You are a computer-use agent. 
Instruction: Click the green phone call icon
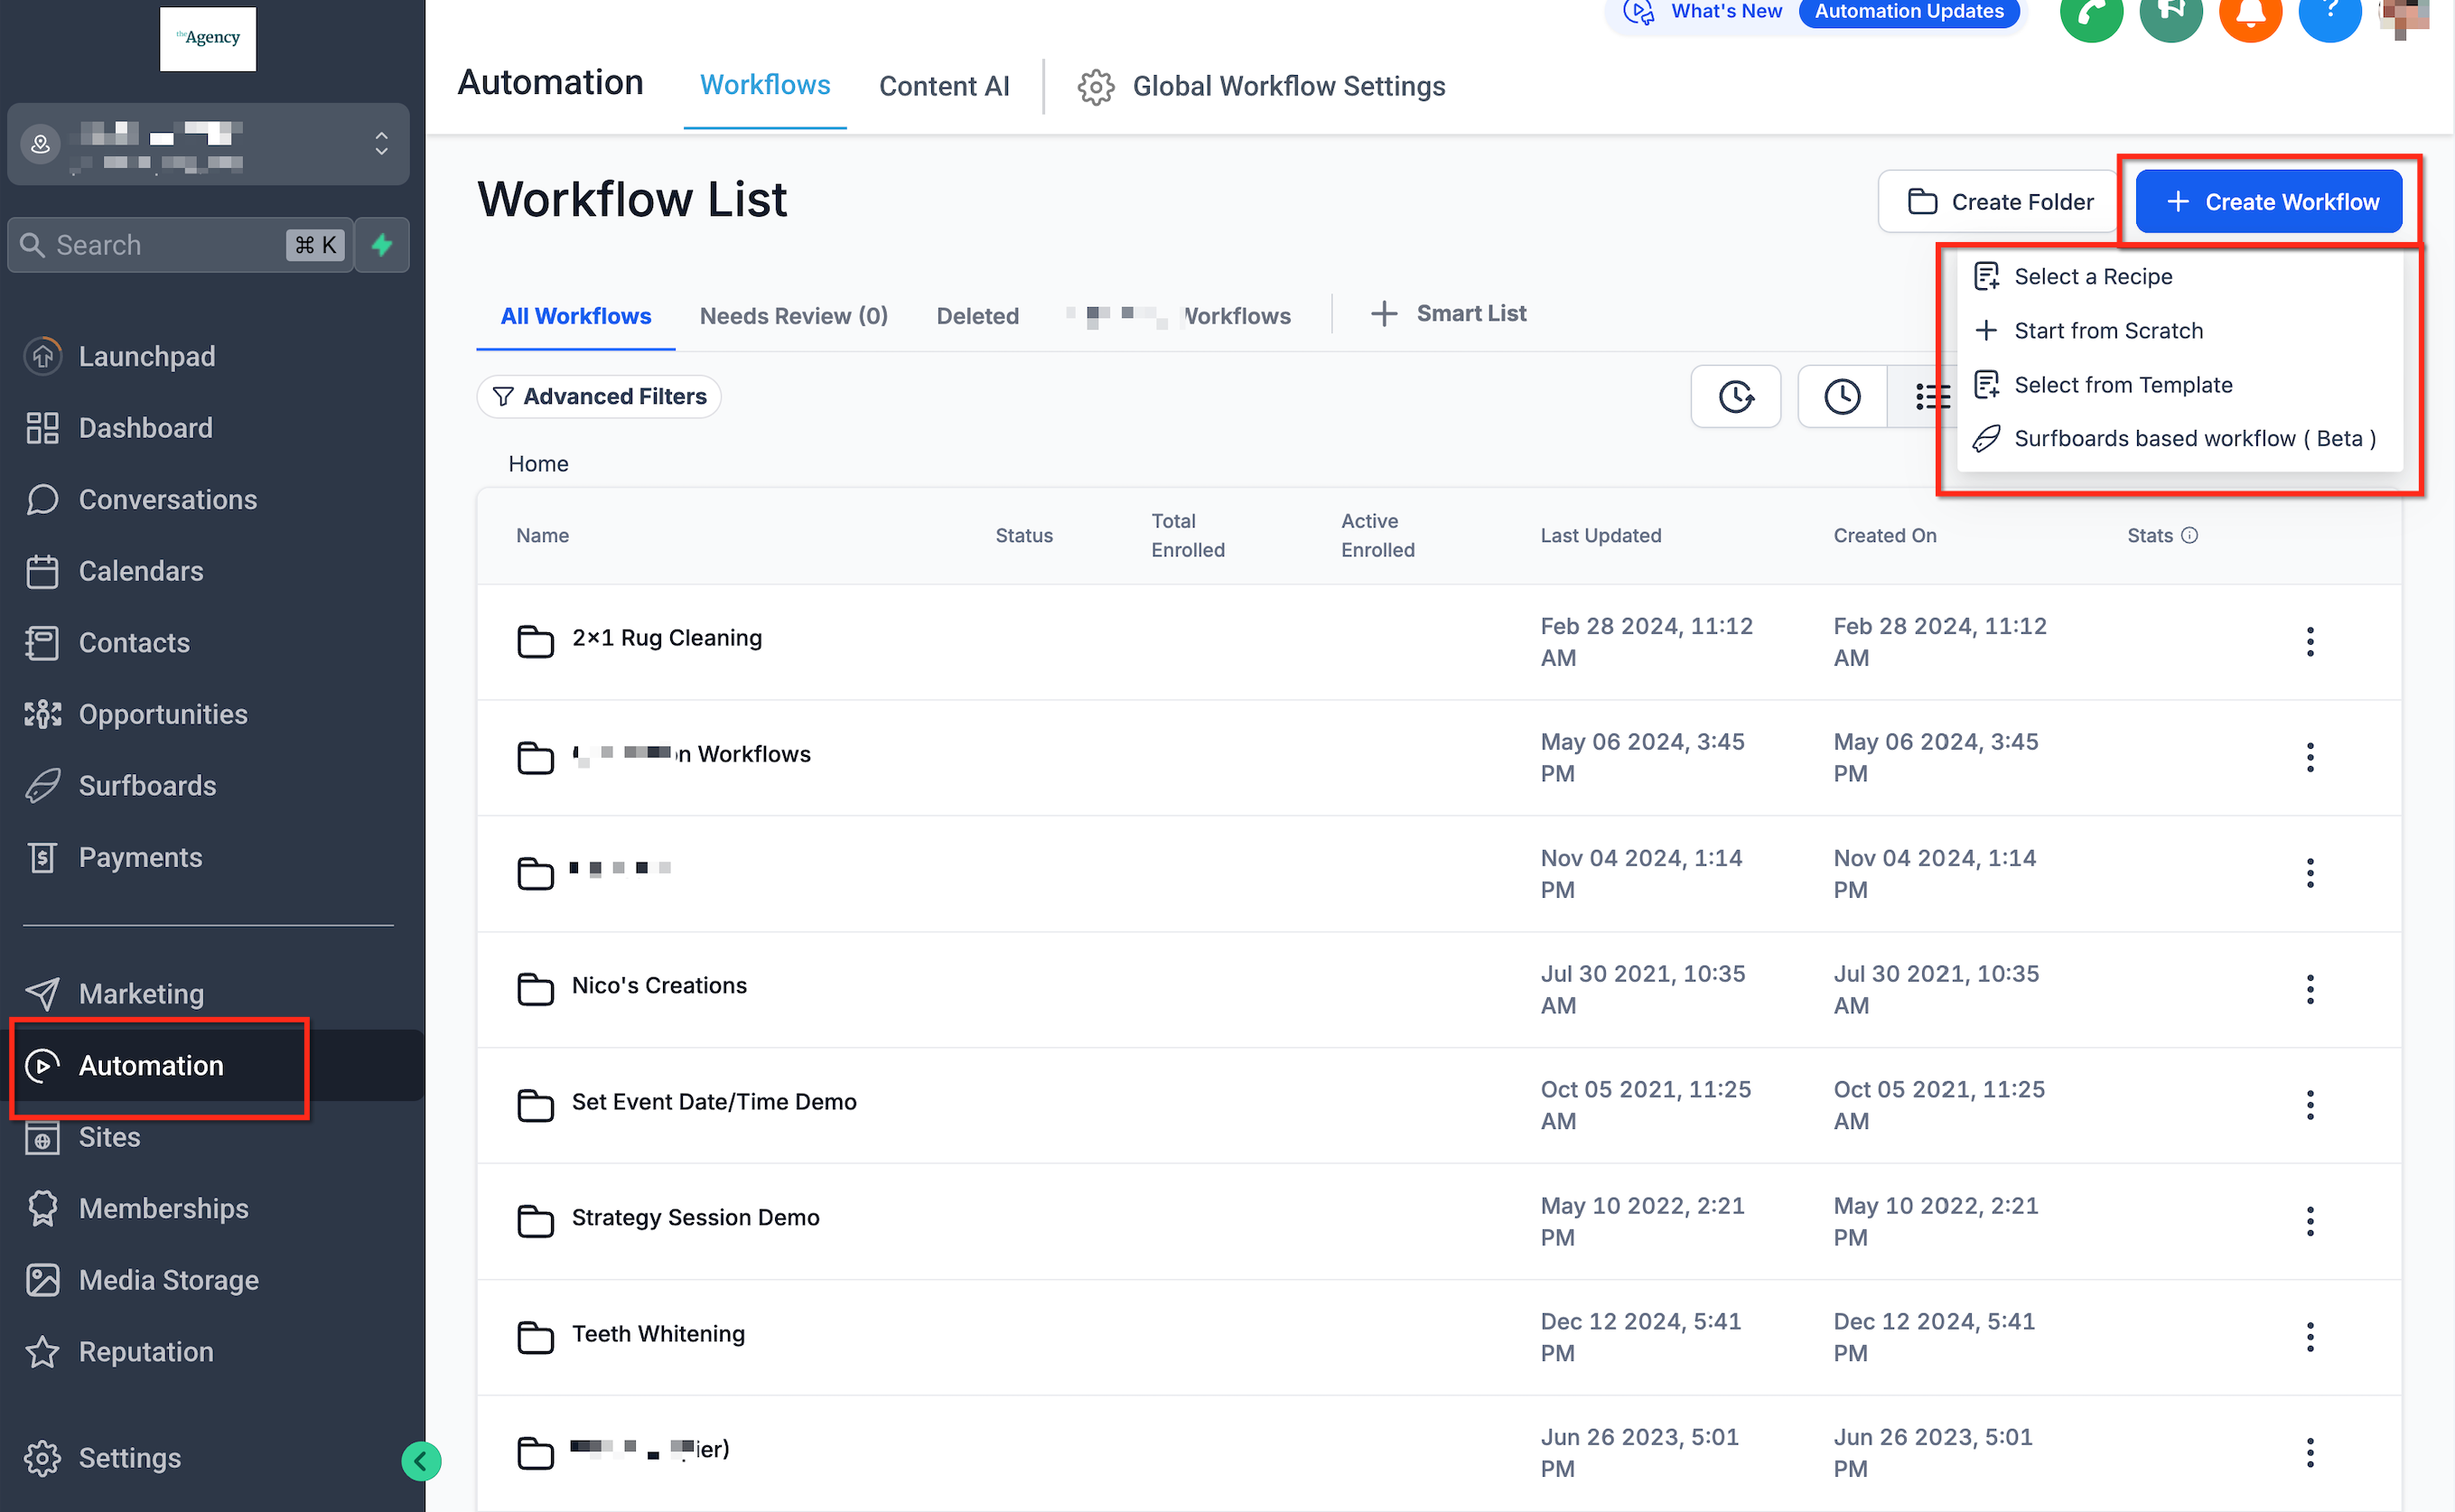(2090, 14)
